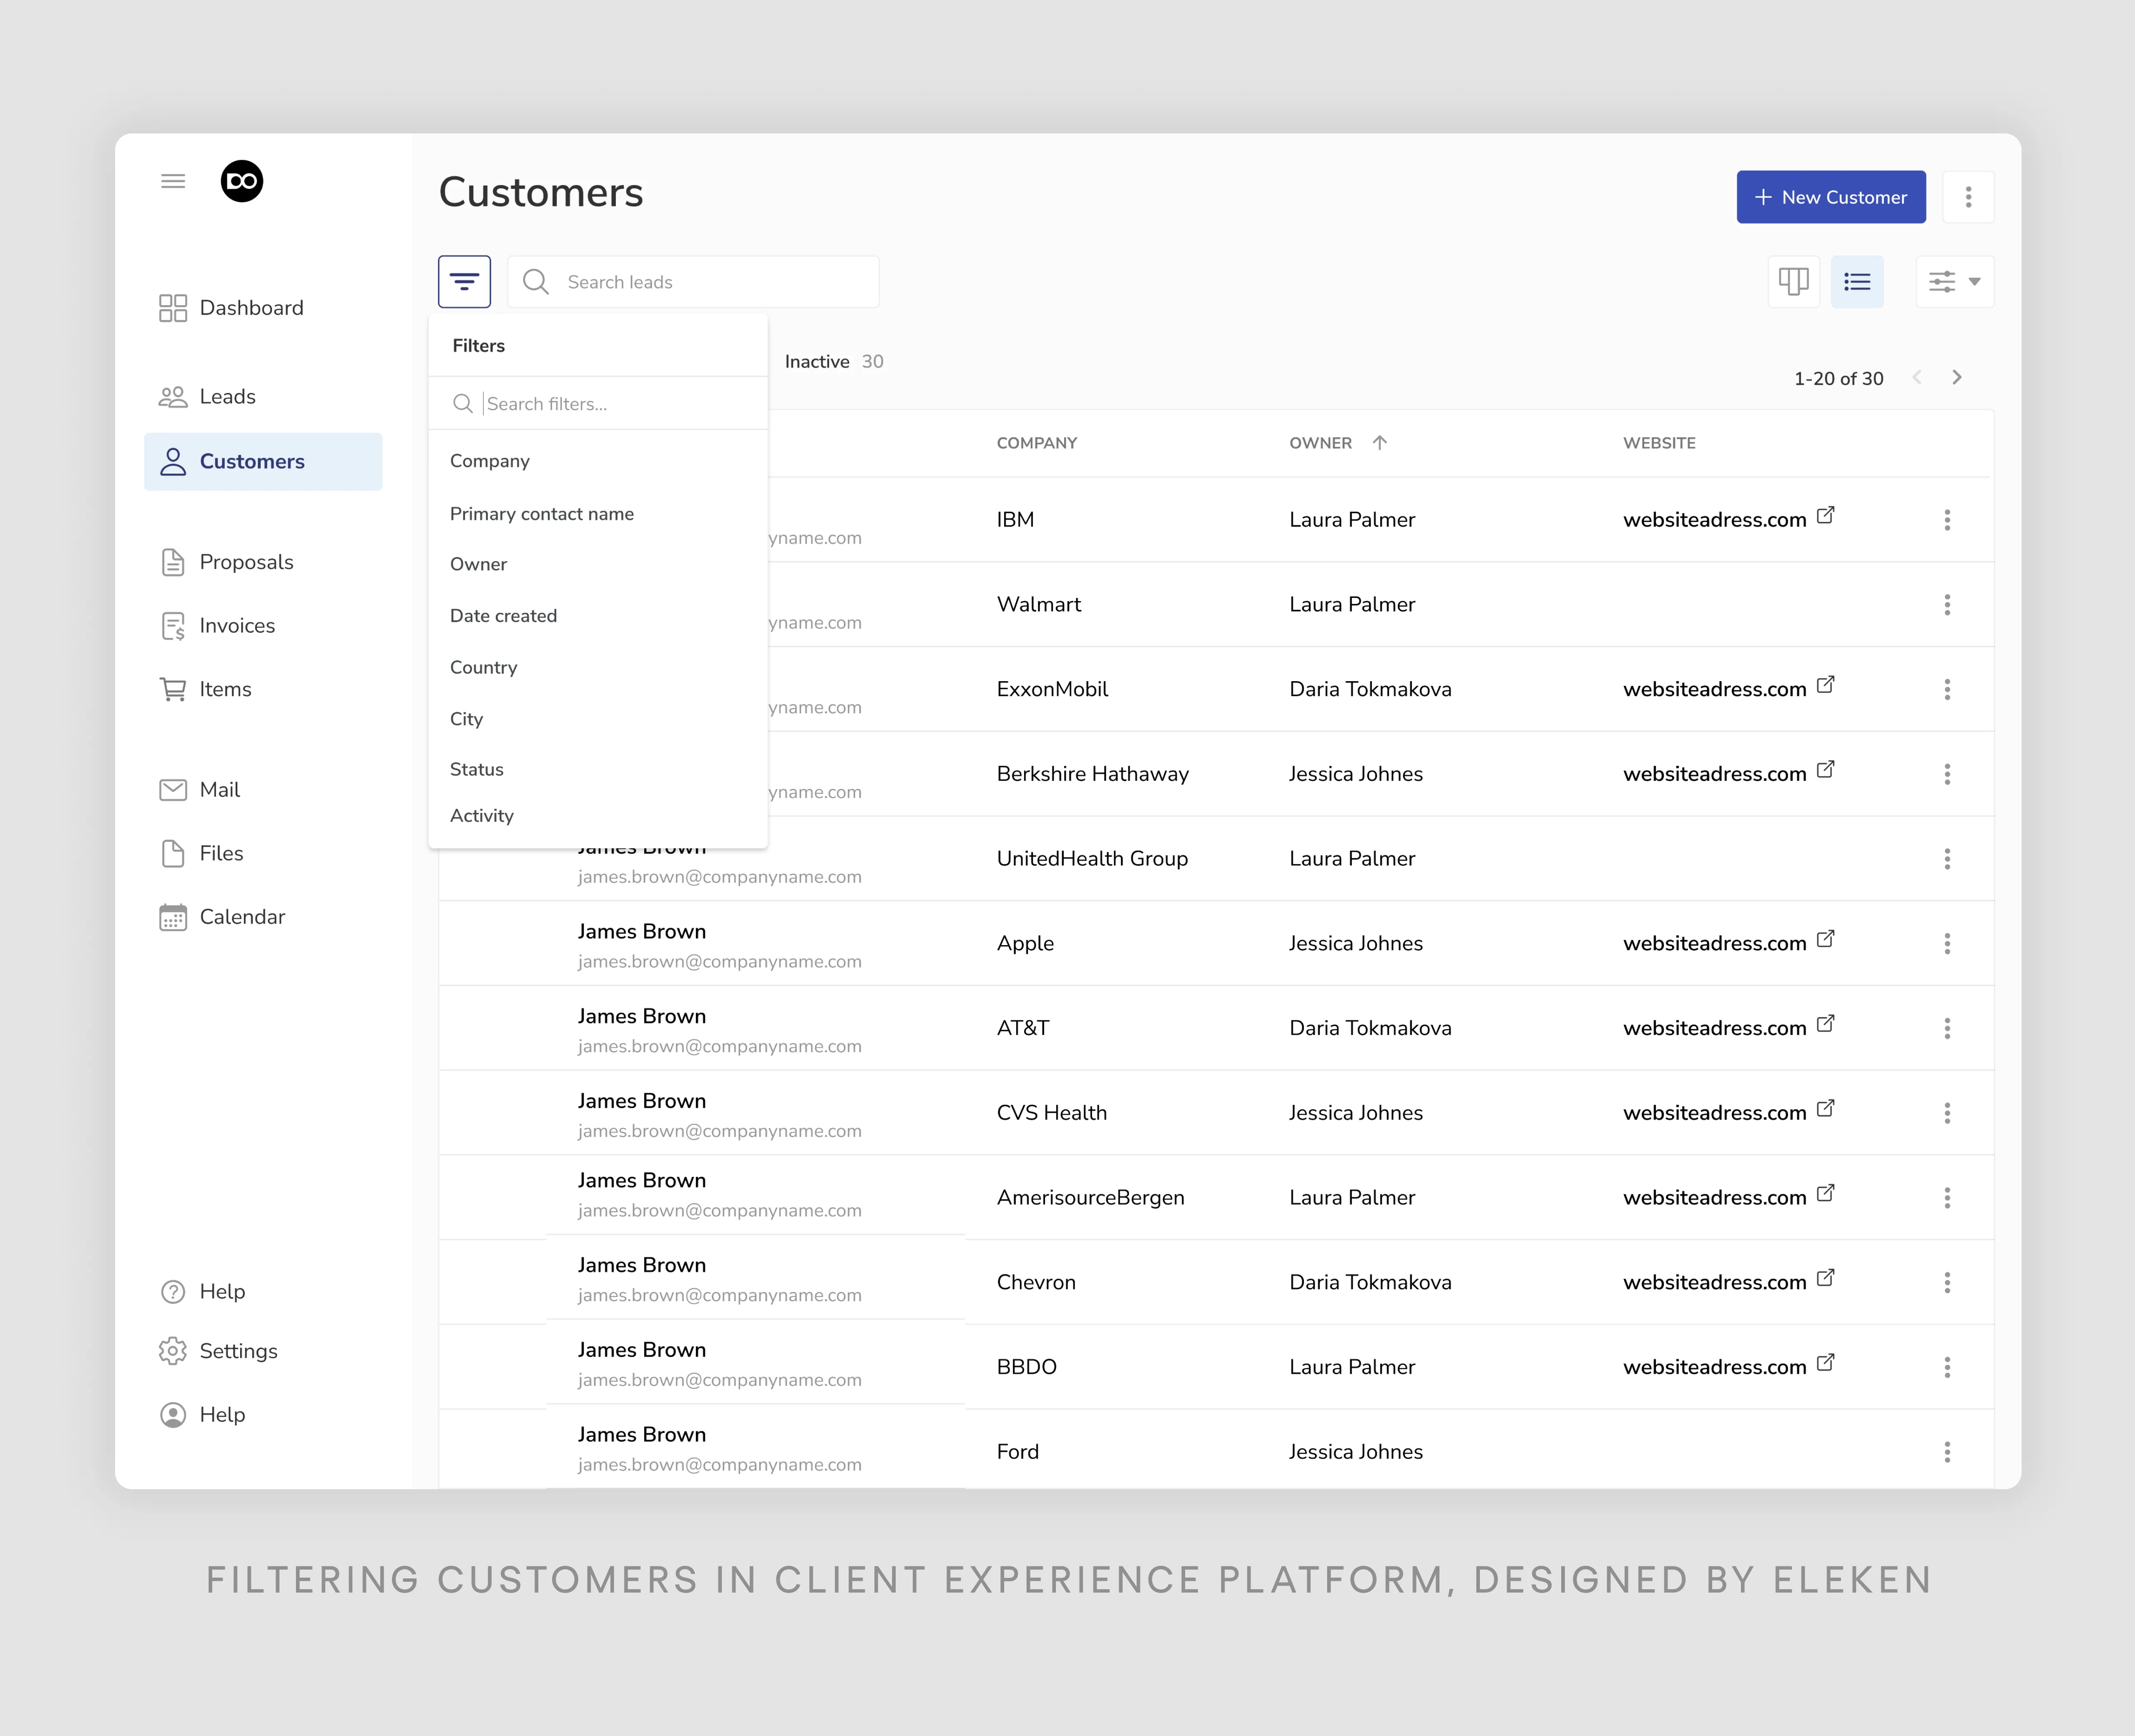
Task: Click WEBSITE column header
Action: point(1659,443)
